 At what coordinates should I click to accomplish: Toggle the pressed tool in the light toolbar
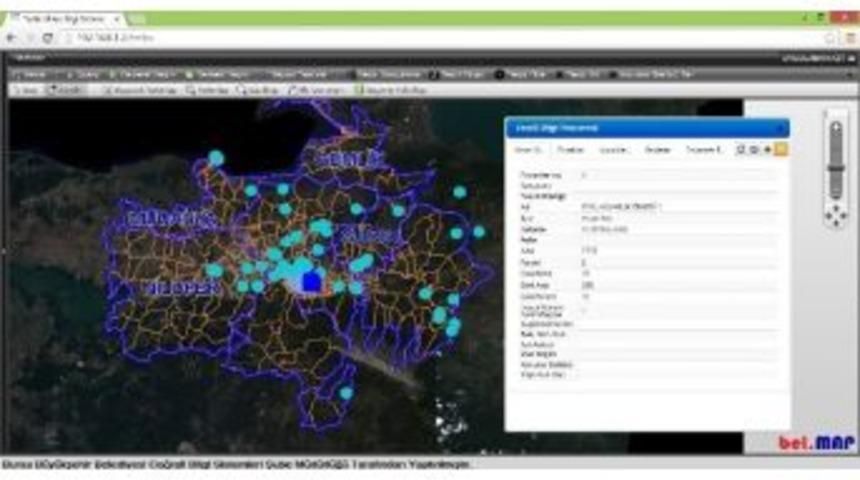tap(66, 90)
